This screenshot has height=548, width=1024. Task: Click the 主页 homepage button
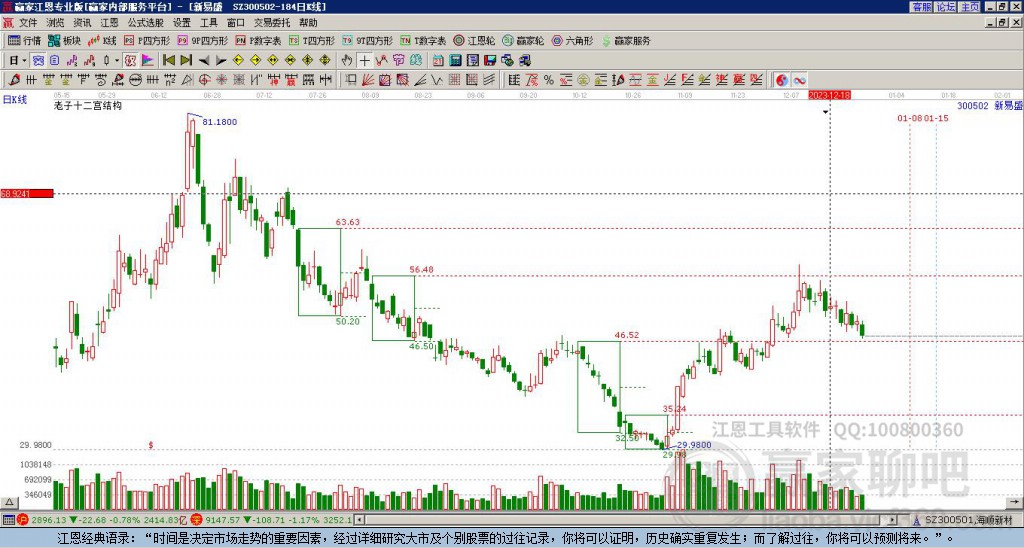click(970, 7)
